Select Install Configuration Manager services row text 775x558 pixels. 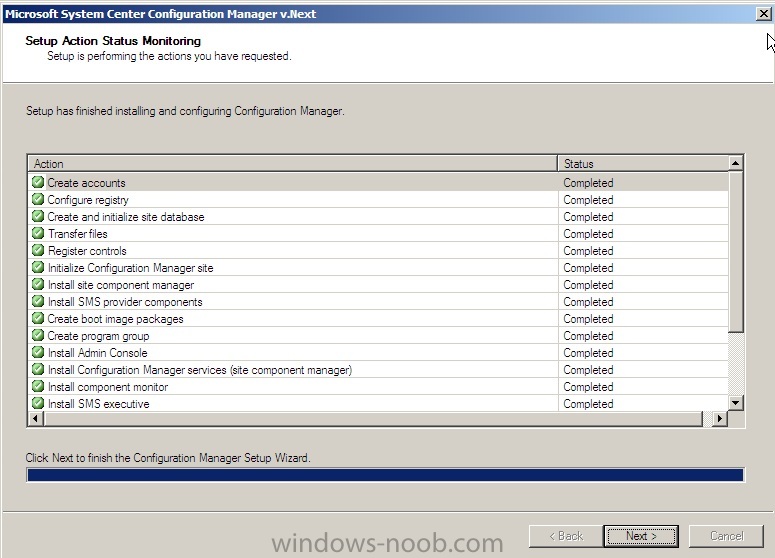pos(199,370)
